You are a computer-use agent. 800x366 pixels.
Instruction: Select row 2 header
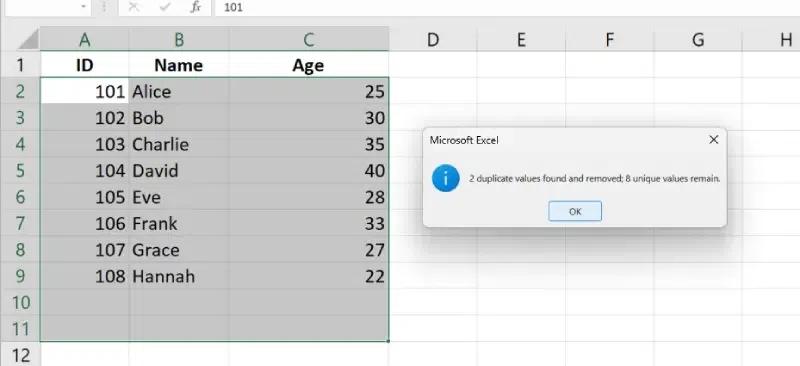[20, 91]
